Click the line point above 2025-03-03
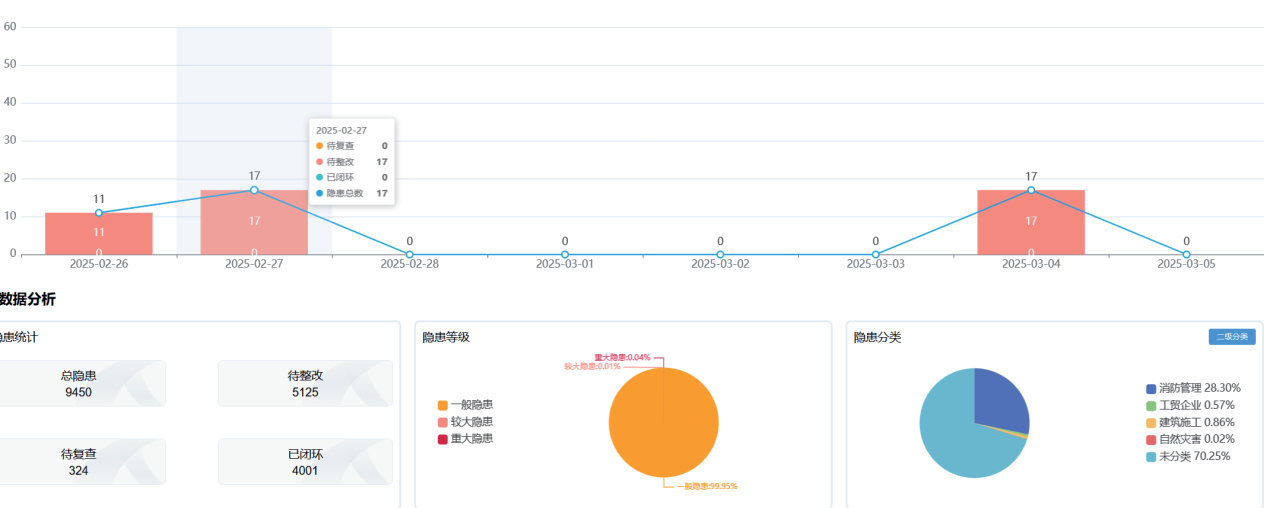This screenshot has height=508, width=1267. 875,254
